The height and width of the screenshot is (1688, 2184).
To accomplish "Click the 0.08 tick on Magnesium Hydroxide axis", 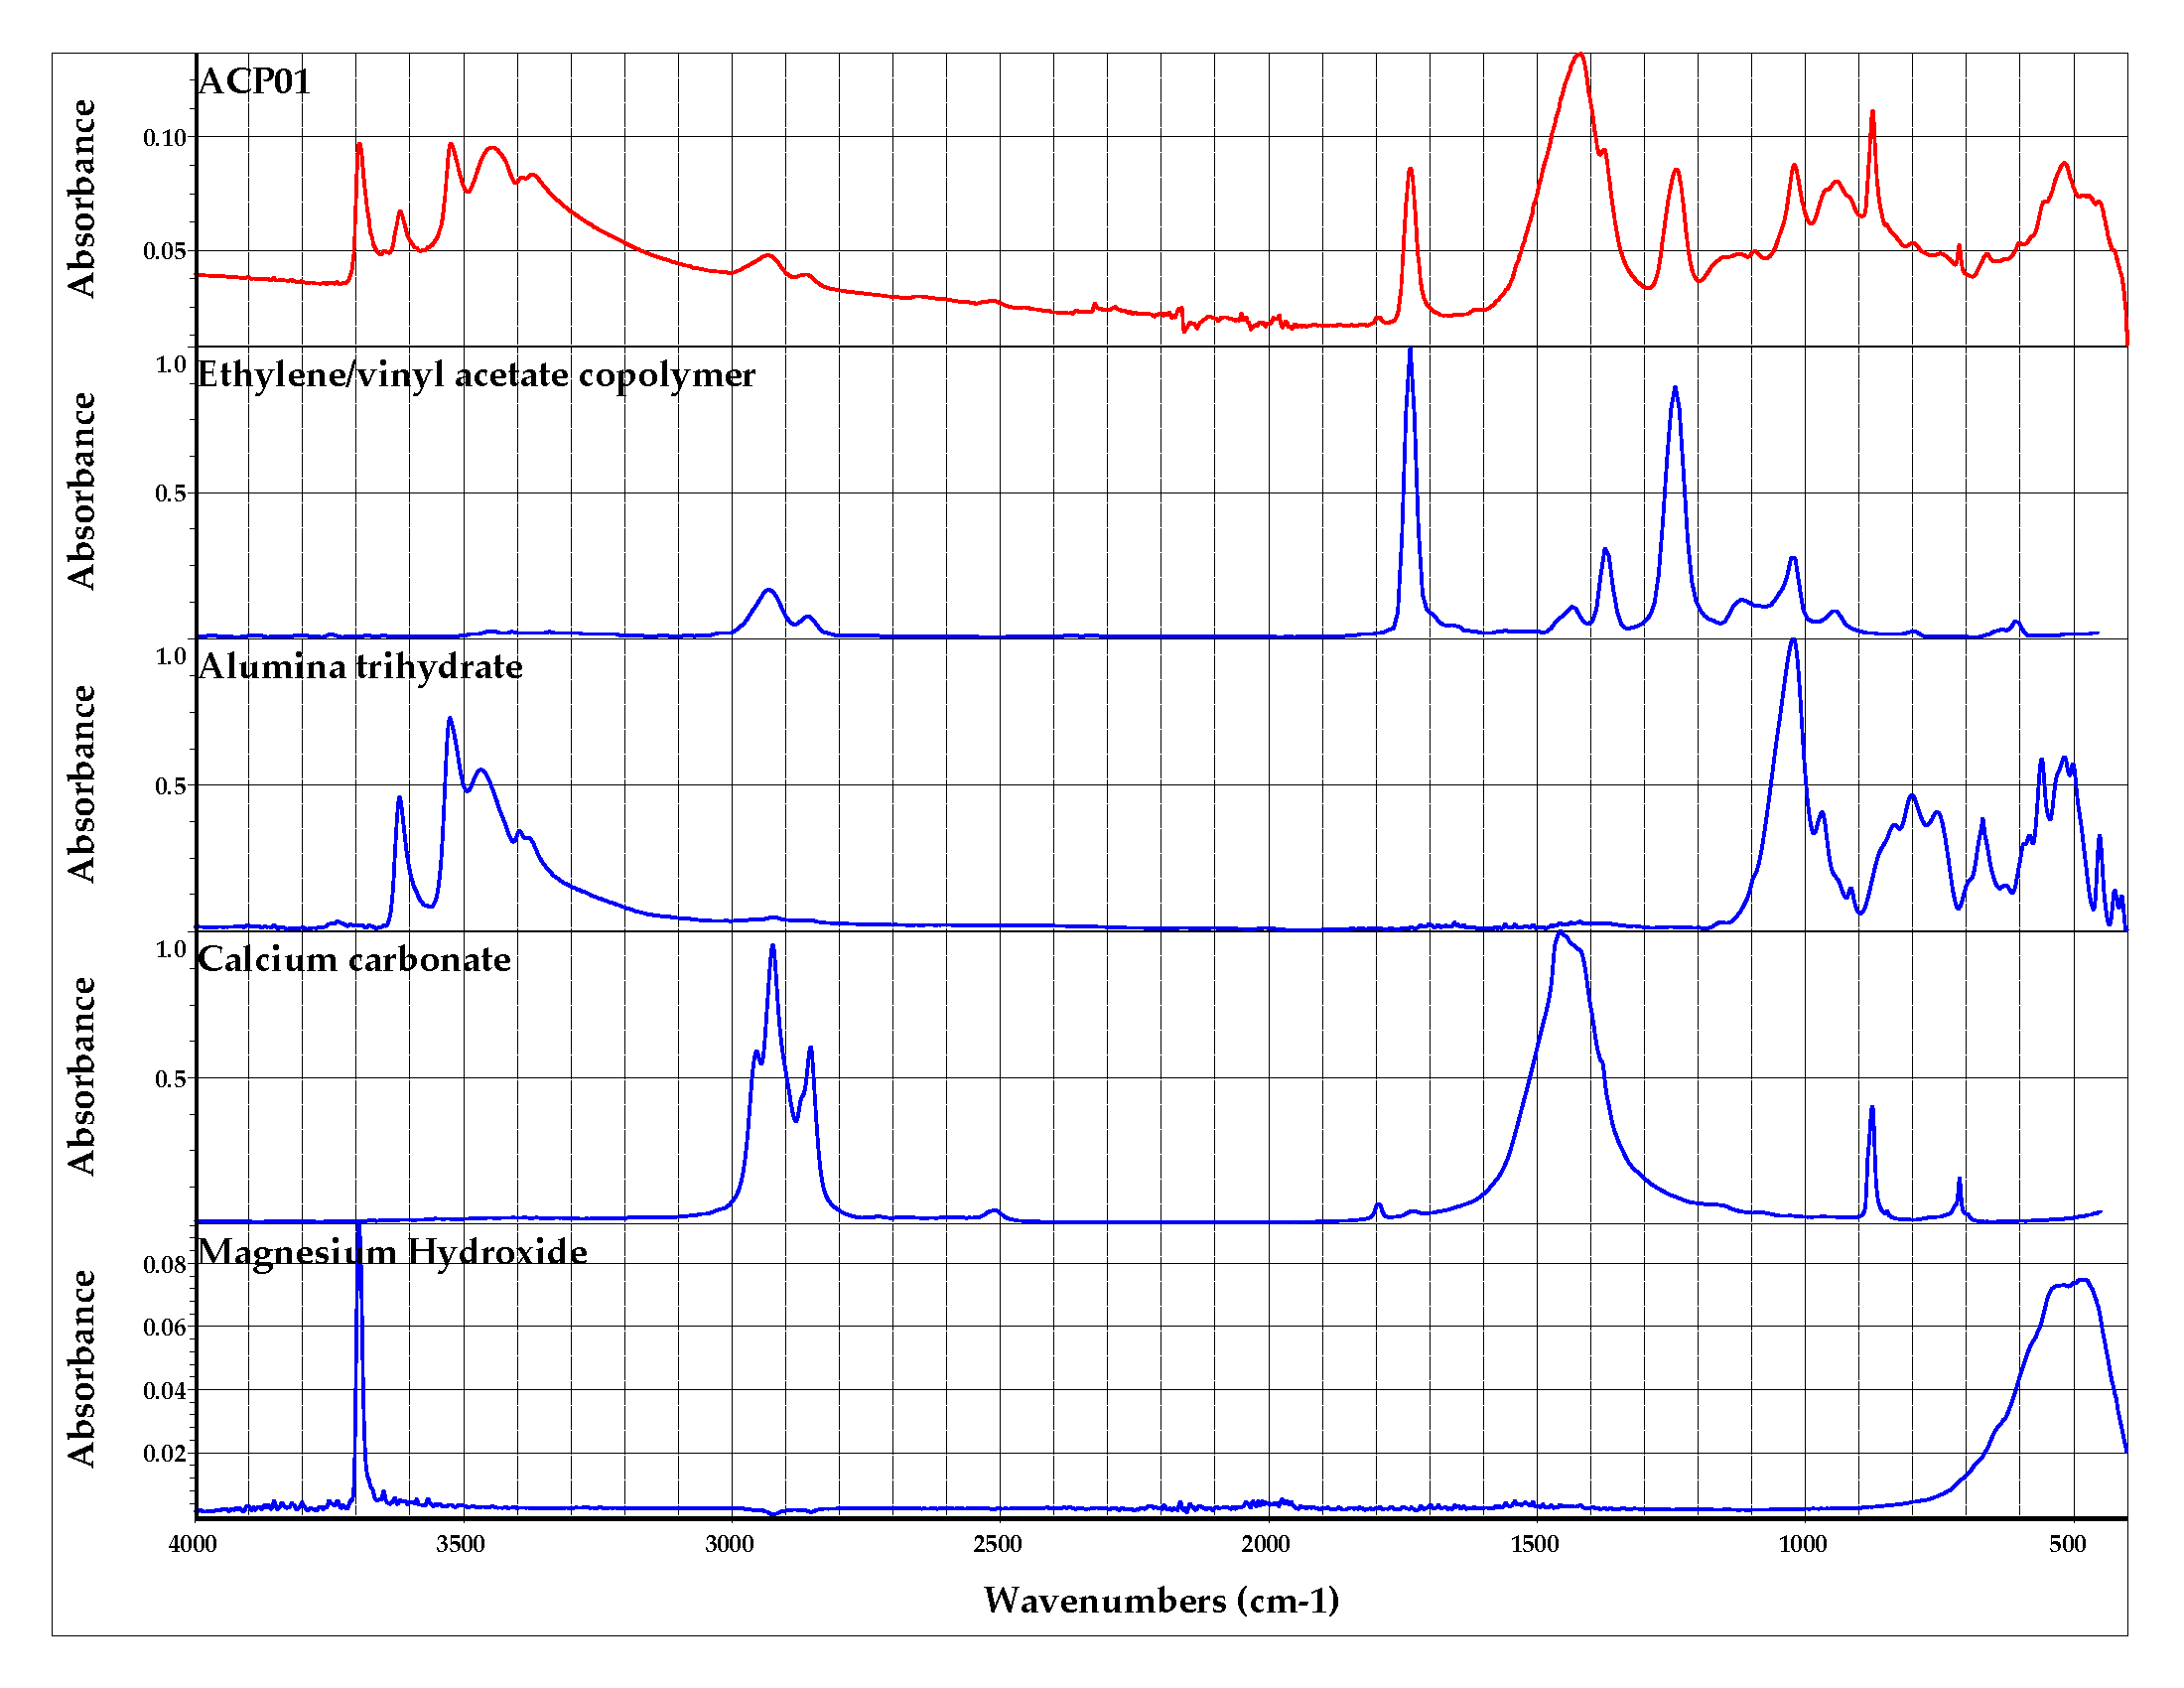I will (165, 1265).
